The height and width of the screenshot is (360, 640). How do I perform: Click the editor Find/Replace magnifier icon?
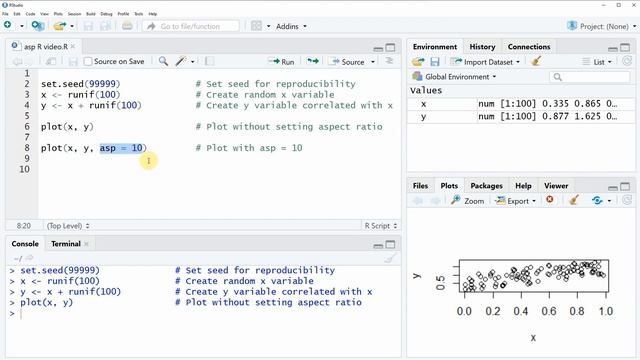click(x=163, y=61)
